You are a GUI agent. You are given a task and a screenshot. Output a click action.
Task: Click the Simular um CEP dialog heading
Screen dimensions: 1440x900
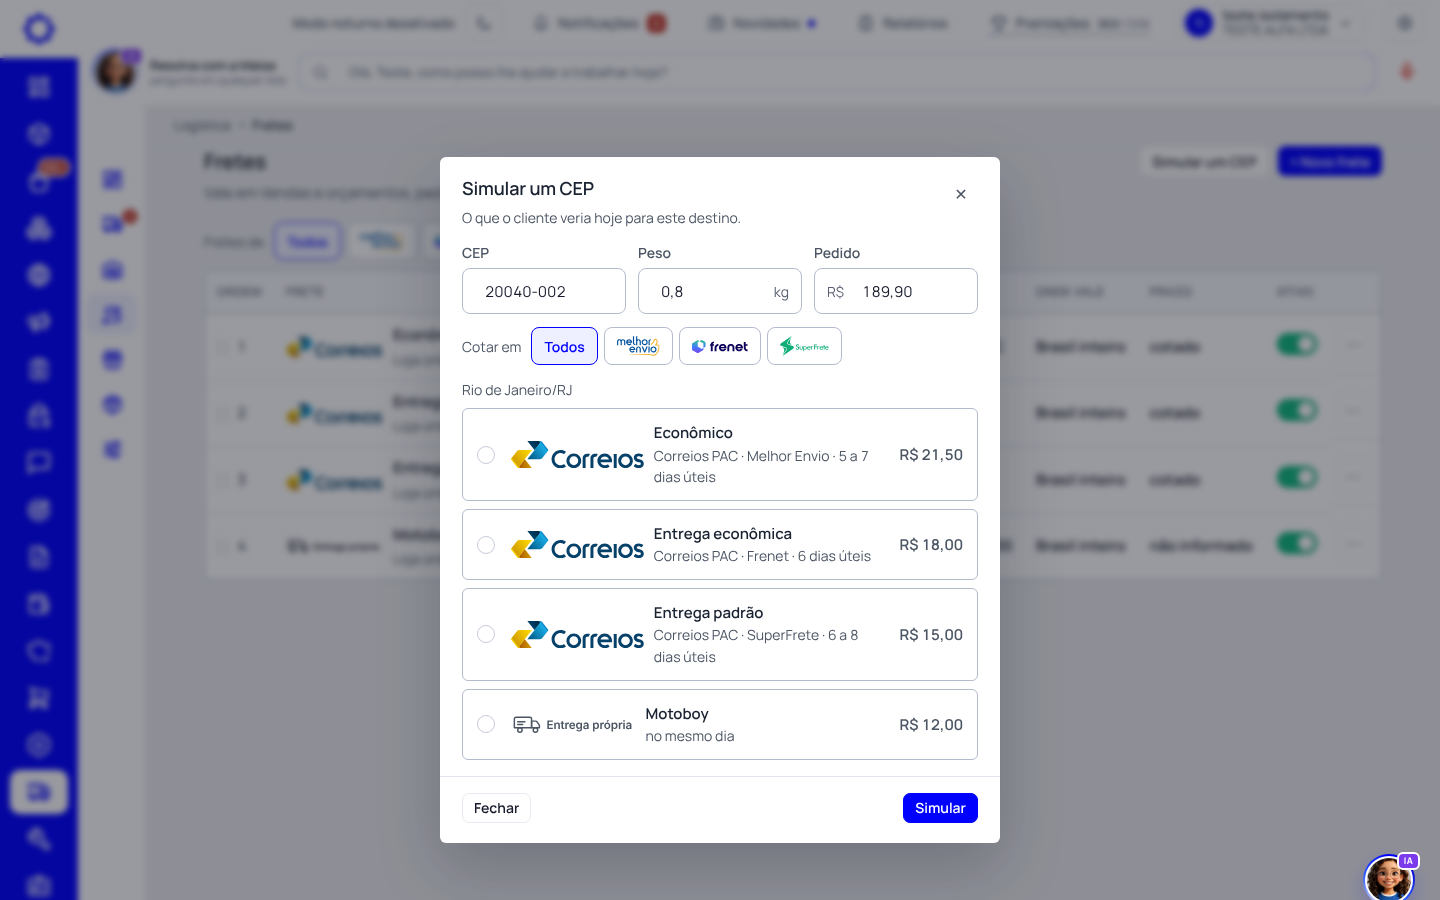pos(528,189)
